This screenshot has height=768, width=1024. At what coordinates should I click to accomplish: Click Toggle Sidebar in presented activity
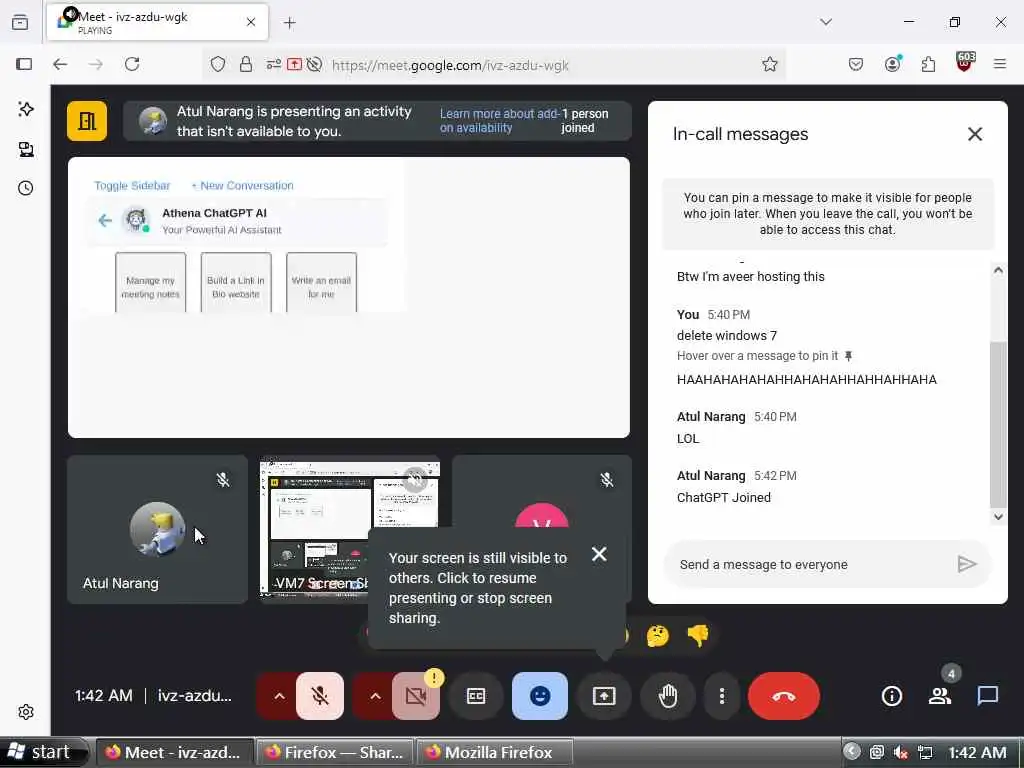coord(132,185)
